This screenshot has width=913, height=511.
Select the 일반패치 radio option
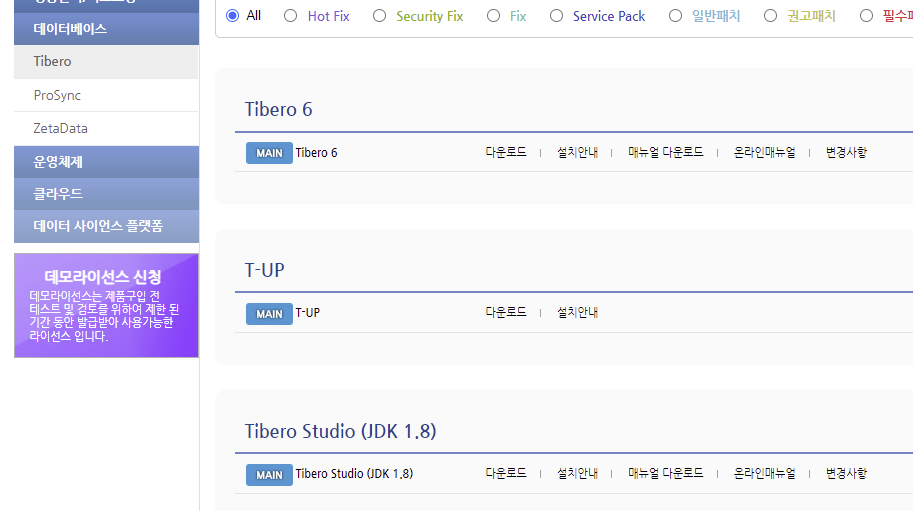coord(675,16)
